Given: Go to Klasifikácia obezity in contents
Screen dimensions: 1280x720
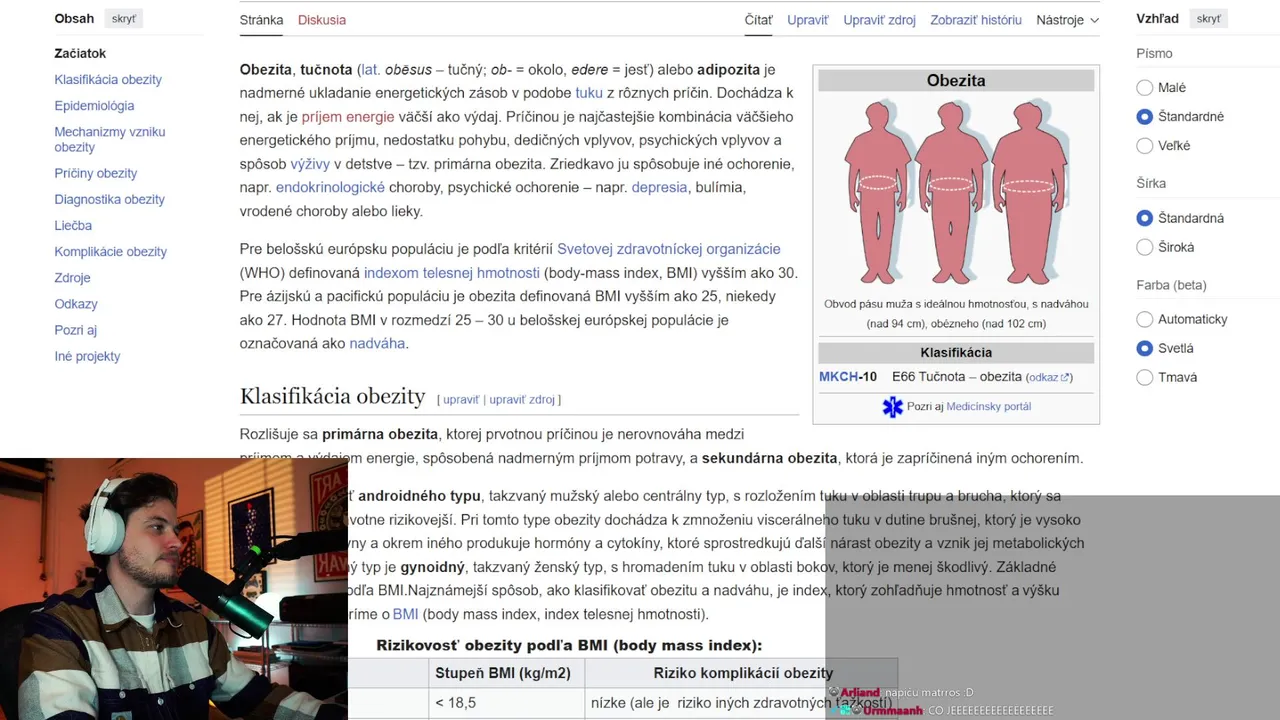Looking at the screenshot, I should (x=108, y=80).
